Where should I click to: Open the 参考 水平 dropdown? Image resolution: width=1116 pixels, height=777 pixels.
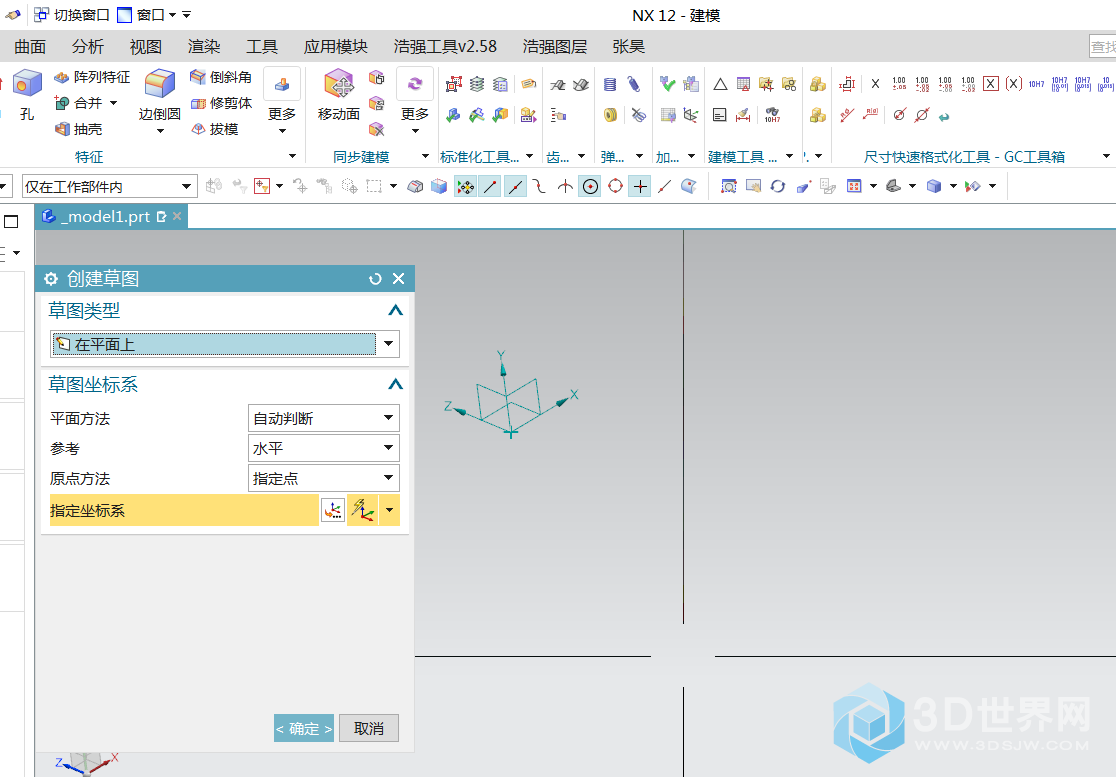324,448
